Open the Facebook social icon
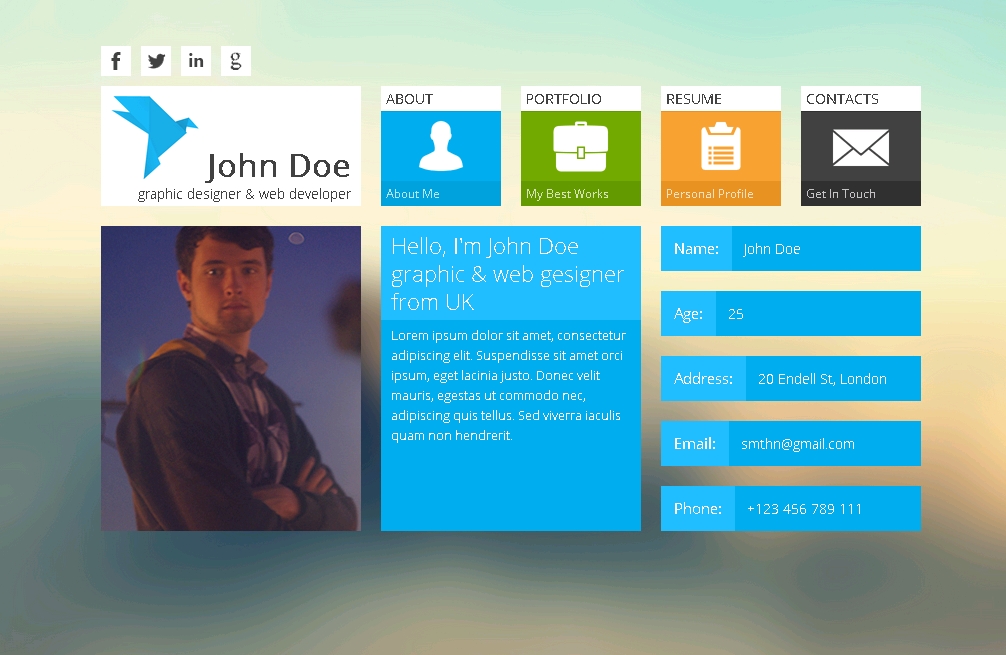Viewport: 1006px width, 655px height. point(116,61)
